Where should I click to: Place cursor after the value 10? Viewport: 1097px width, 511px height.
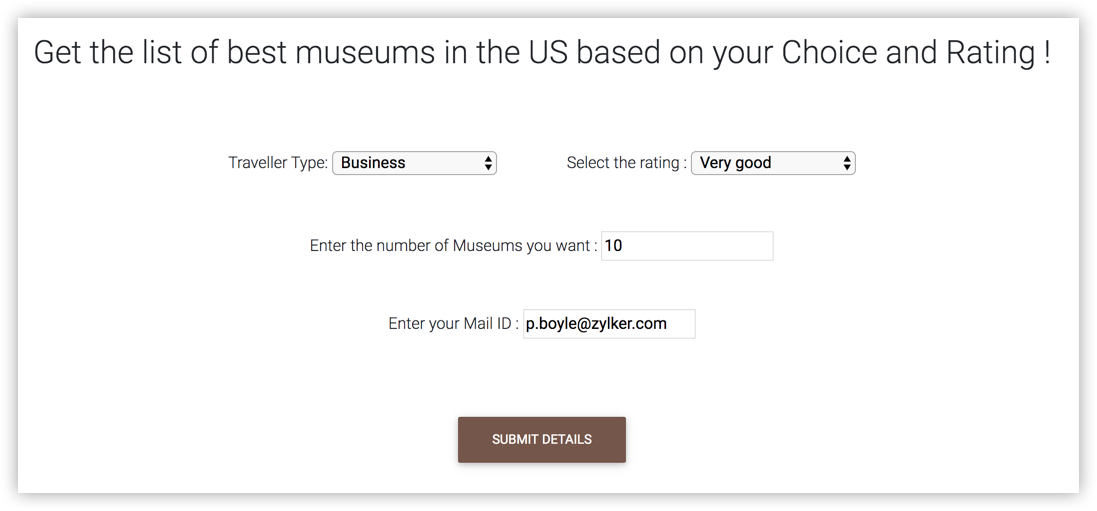tap(624, 246)
